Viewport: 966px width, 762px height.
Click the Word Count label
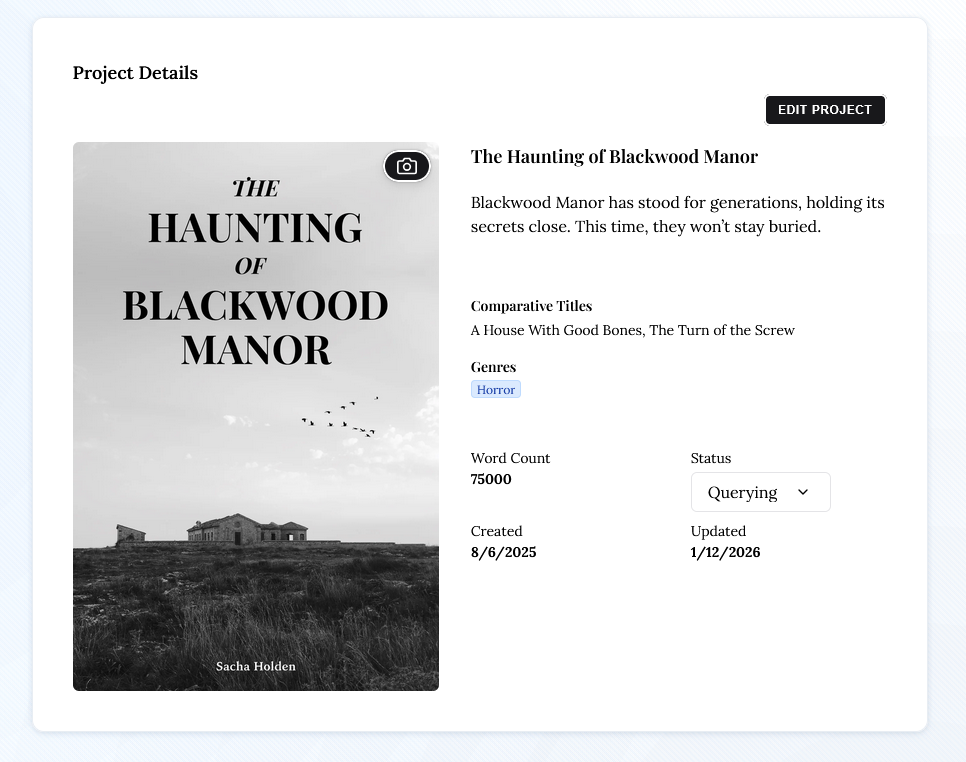(510, 458)
